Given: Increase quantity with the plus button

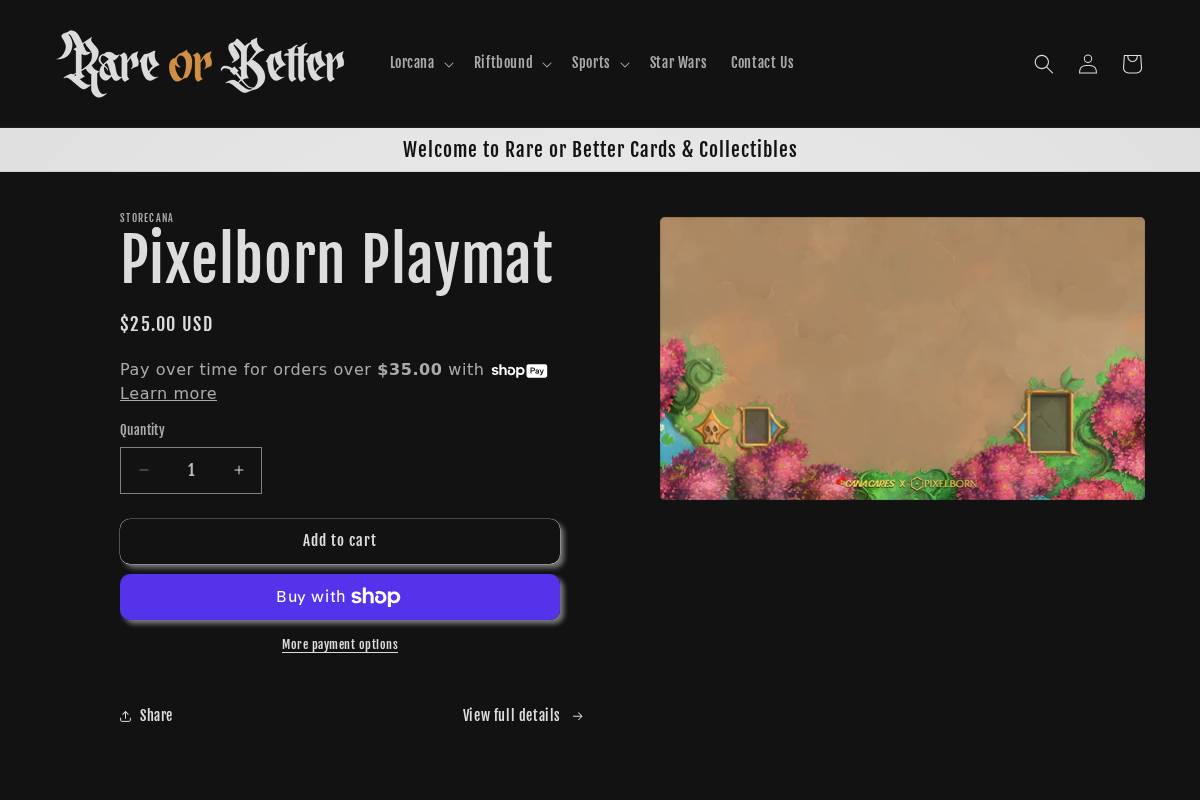Looking at the screenshot, I should coord(238,470).
